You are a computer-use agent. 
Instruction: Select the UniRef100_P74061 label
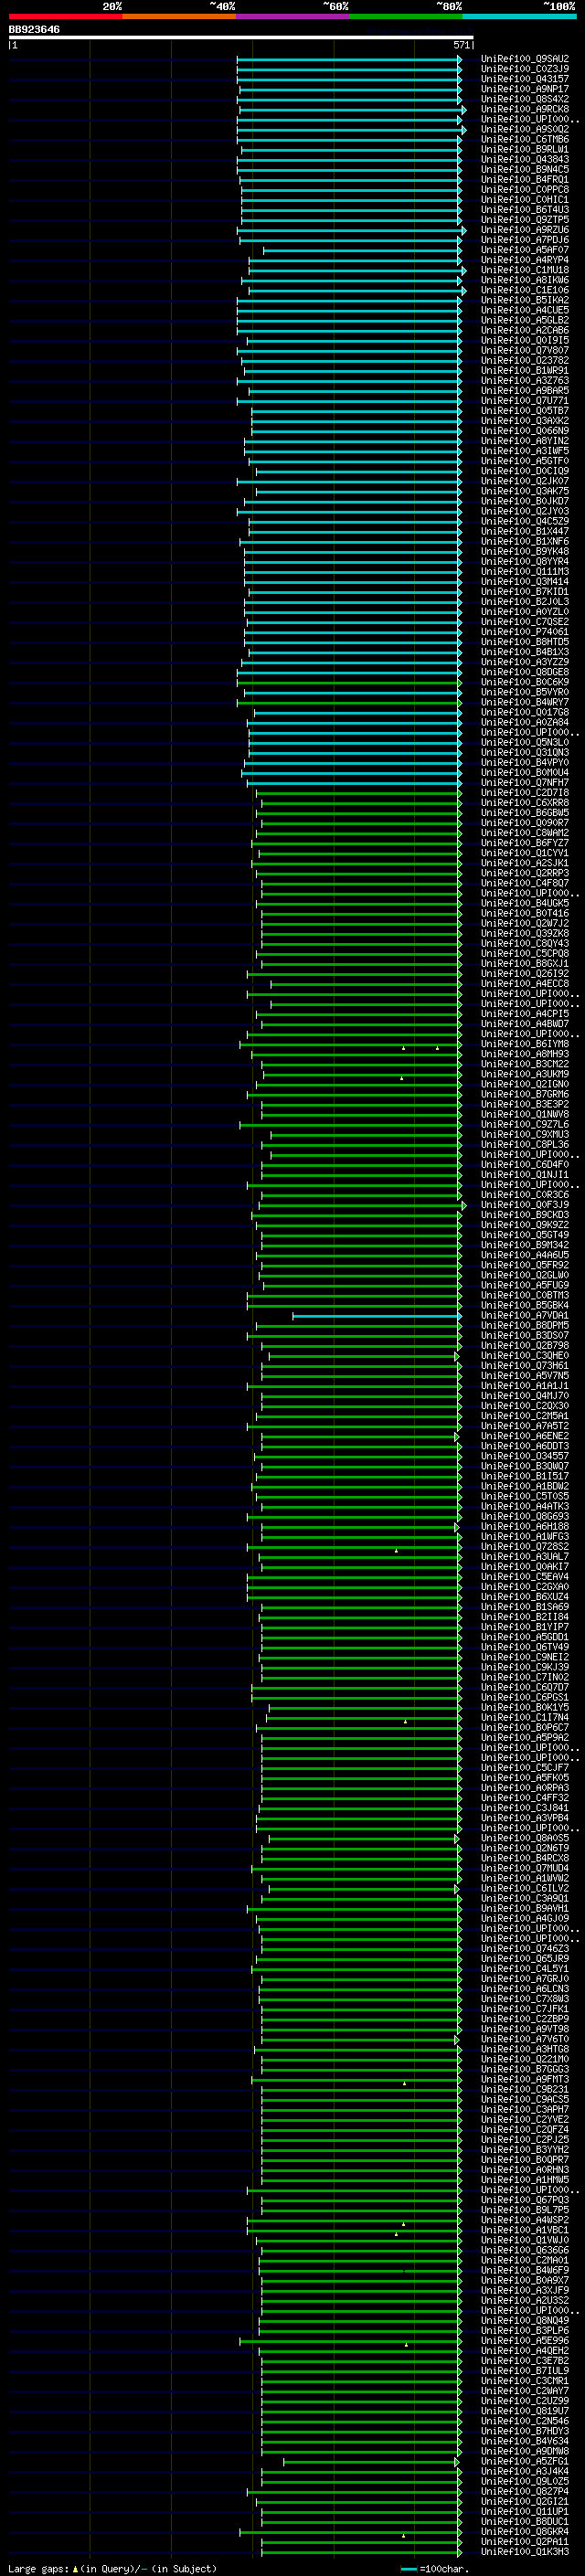pyautogui.click(x=525, y=632)
